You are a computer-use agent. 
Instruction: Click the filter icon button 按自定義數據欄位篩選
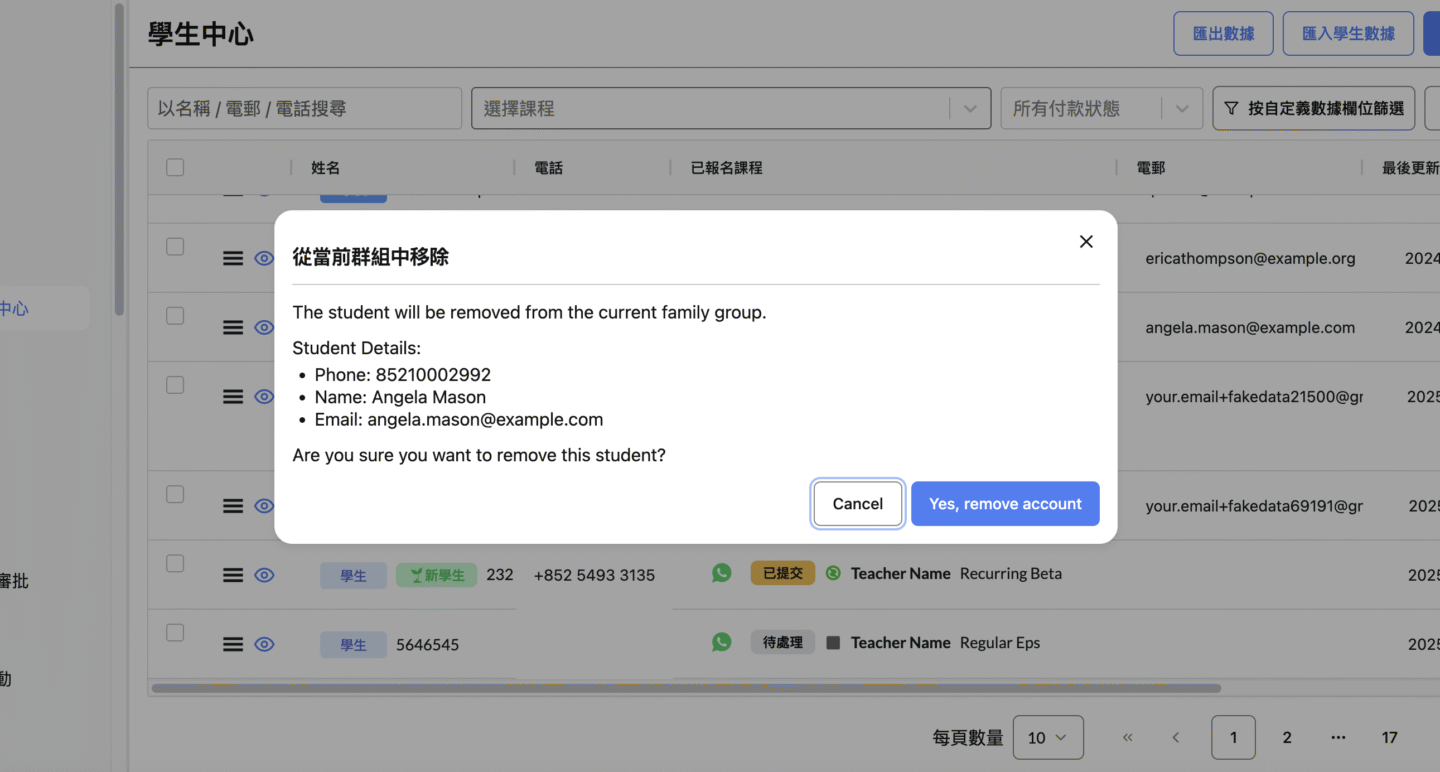1313,108
